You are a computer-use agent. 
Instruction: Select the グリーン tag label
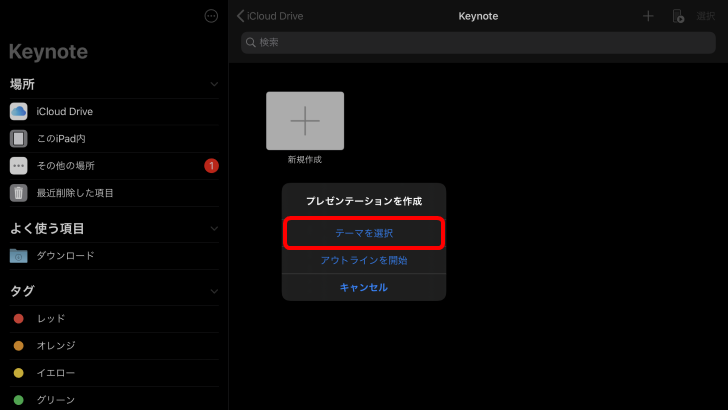[56, 400]
